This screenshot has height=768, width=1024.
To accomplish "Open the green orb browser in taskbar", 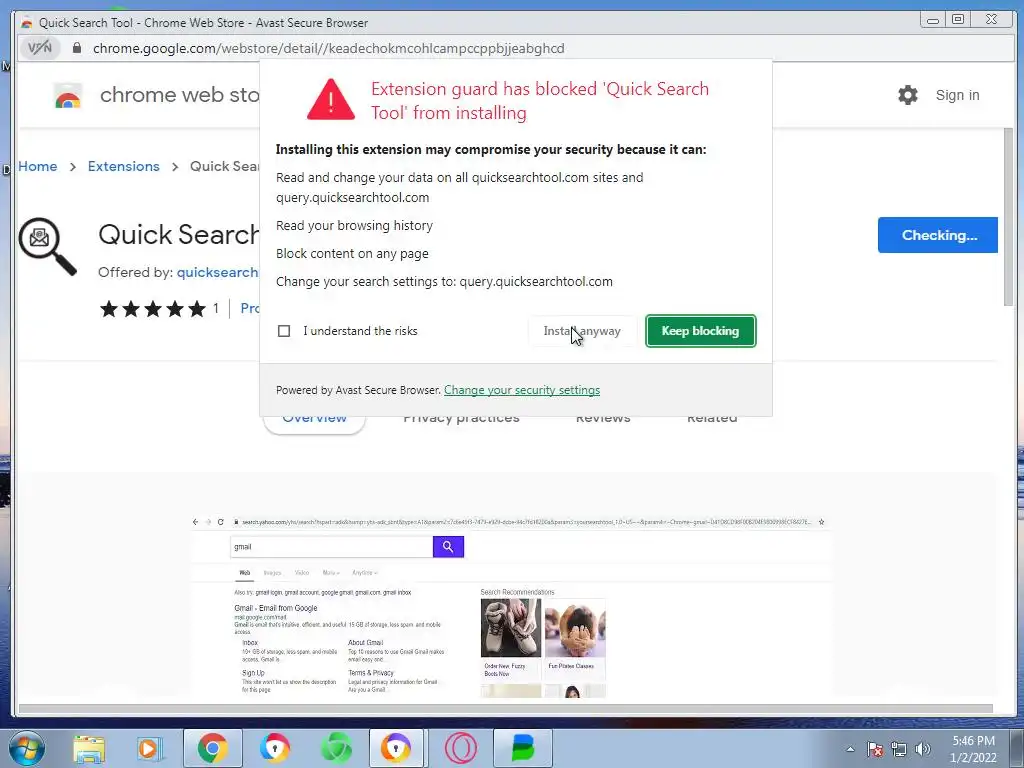I will coord(336,748).
